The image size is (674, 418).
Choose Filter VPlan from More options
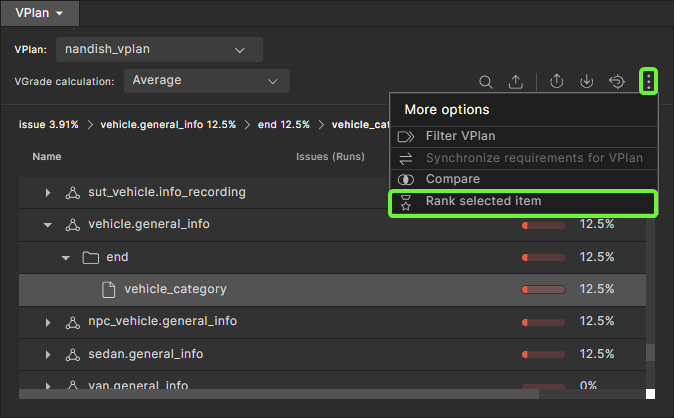point(460,136)
